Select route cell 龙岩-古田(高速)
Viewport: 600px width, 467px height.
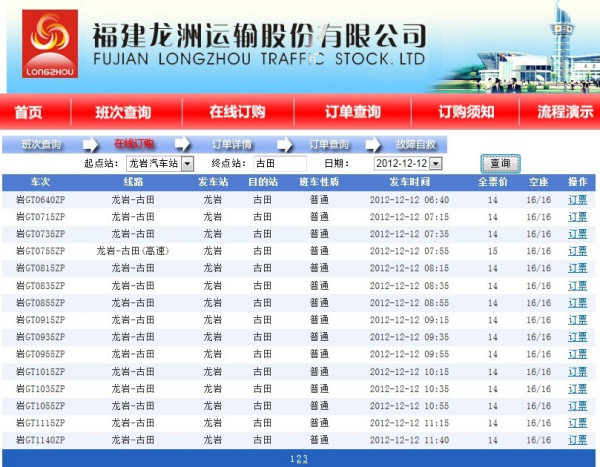(133, 251)
